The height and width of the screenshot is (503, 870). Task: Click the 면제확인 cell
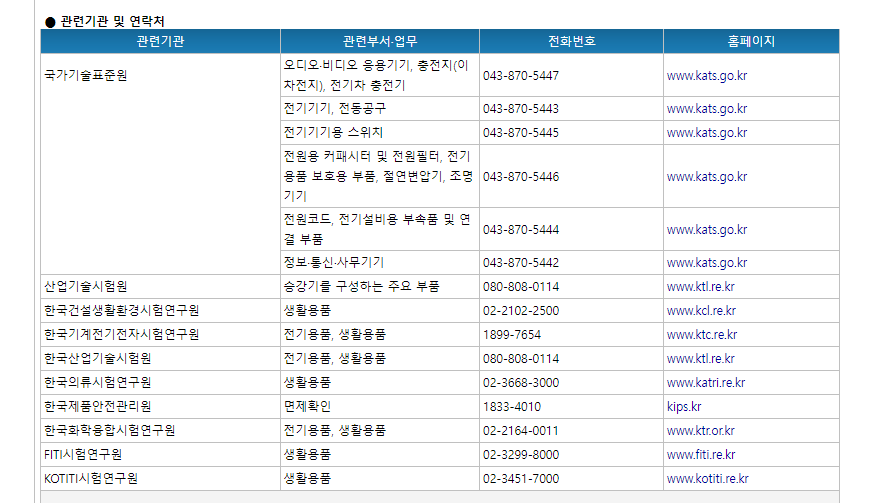[380, 407]
